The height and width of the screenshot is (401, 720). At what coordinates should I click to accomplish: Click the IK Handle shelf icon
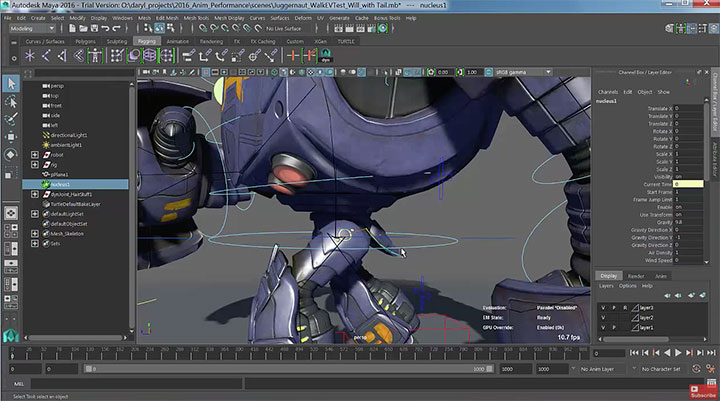pyautogui.click(x=62, y=56)
